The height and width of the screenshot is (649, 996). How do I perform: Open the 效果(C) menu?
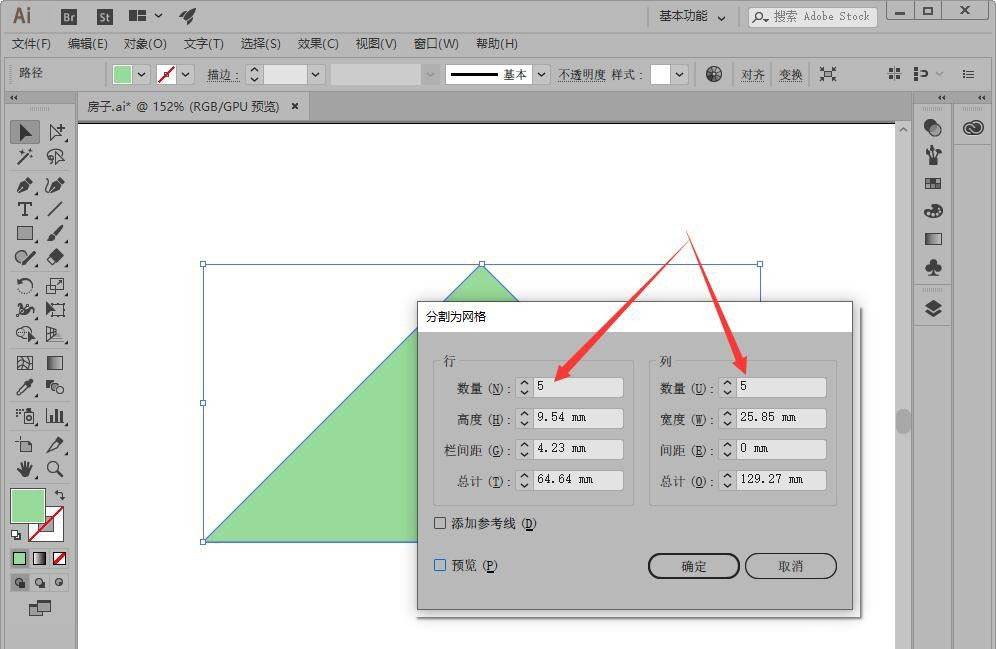point(318,44)
